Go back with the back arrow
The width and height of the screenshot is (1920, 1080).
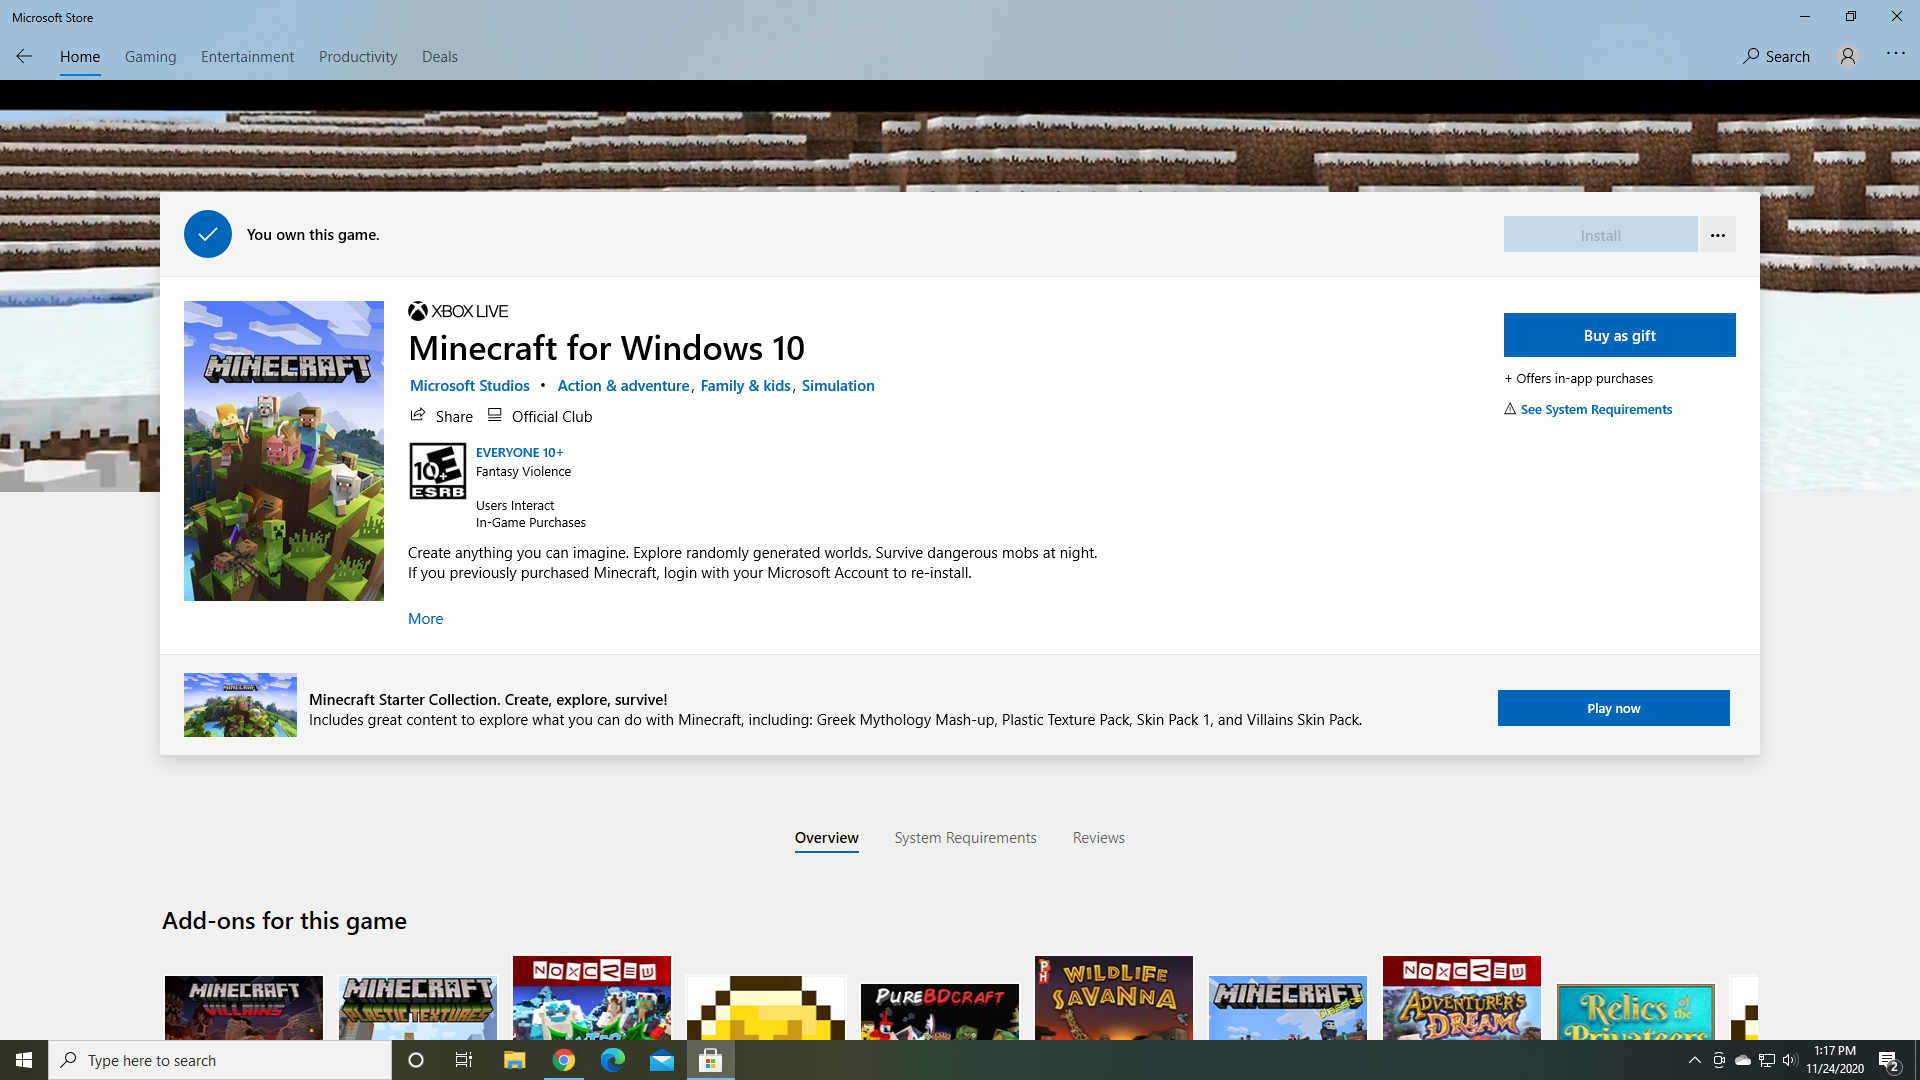pos(24,57)
